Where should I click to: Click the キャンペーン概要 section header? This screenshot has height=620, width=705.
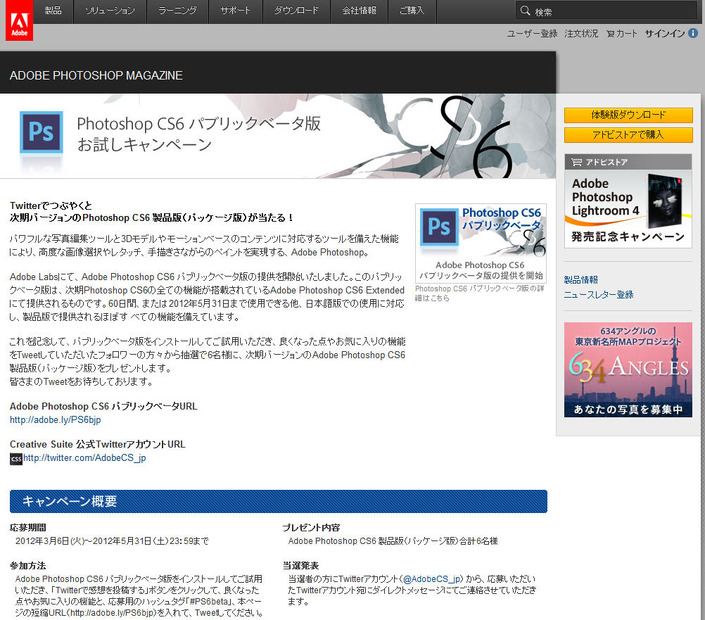[x=278, y=501]
